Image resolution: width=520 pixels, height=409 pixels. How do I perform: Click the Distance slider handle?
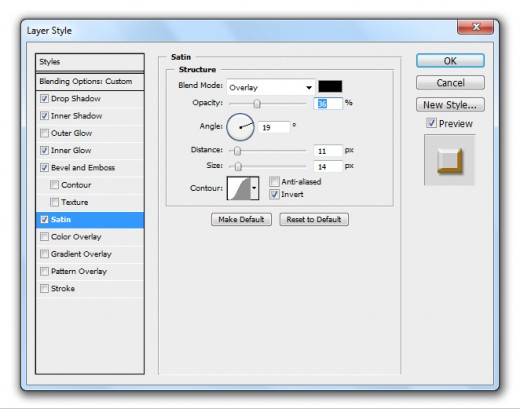(x=237, y=151)
